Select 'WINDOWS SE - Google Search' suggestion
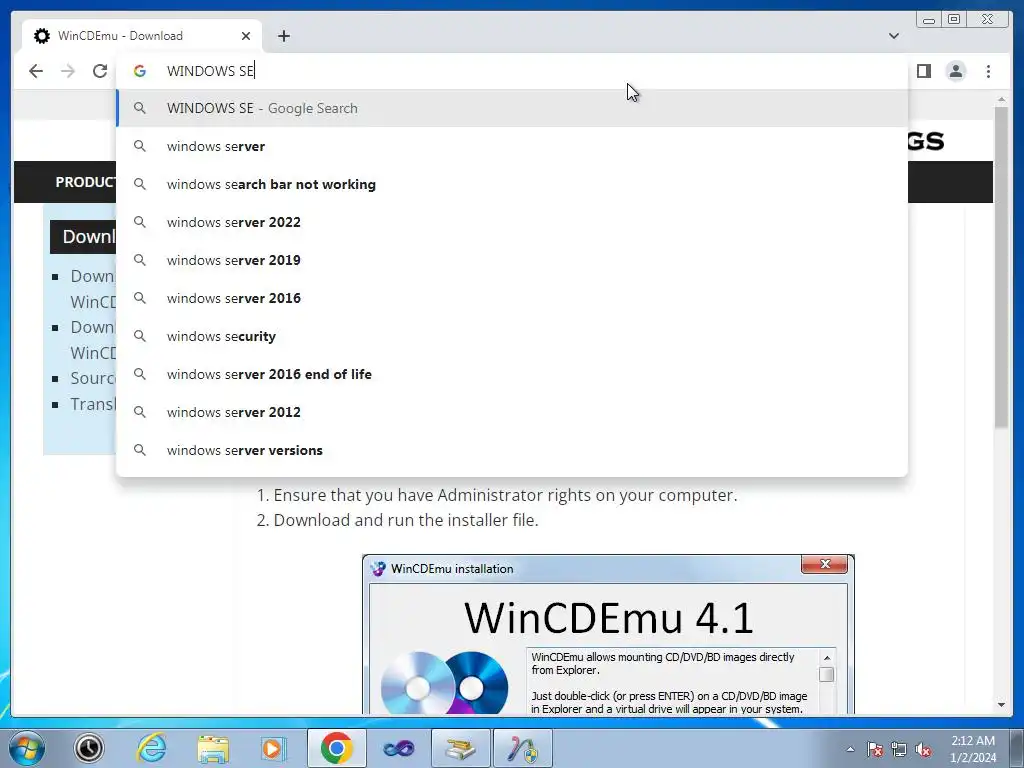Screen dimensions: 1024x768 pos(512,108)
